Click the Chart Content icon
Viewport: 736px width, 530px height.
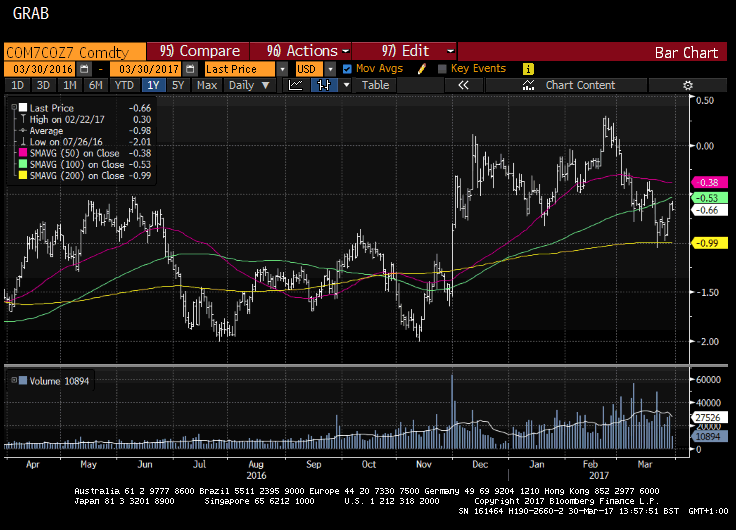click(529, 85)
